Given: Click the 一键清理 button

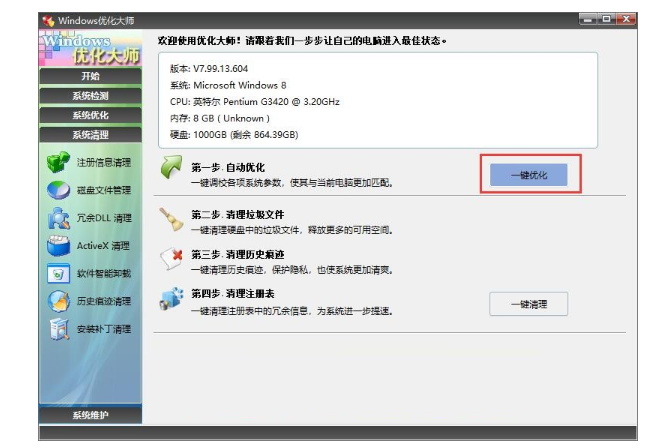Looking at the screenshot, I should (528, 304).
